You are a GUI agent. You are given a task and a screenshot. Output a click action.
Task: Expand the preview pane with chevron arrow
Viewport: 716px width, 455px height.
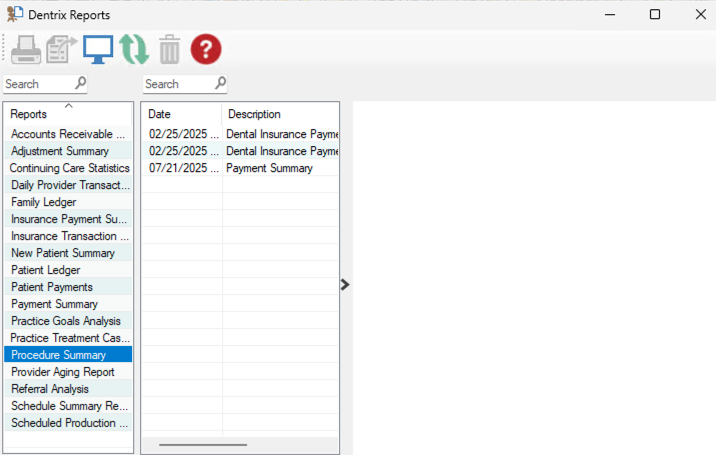pos(345,285)
